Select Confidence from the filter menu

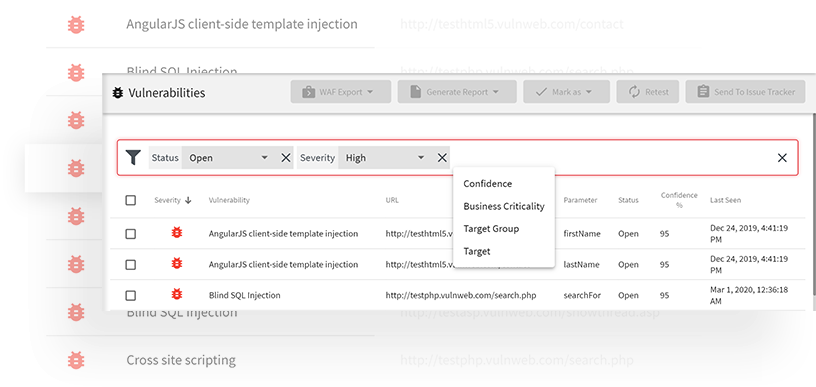[x=488, y=184]
